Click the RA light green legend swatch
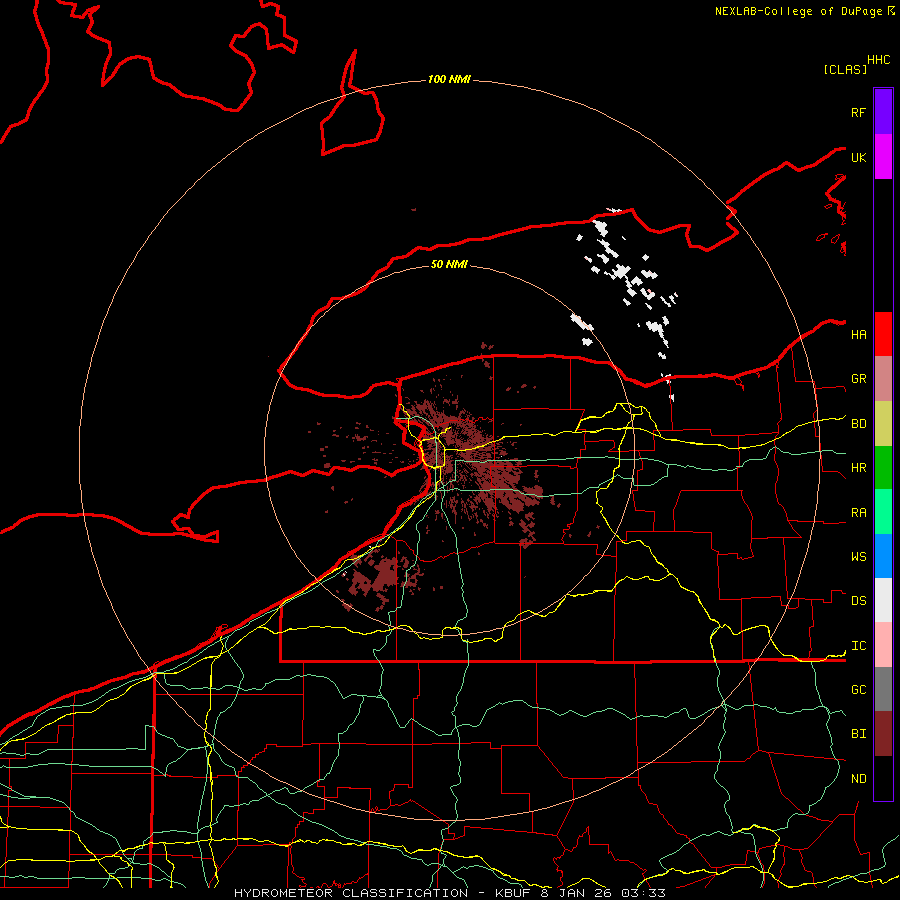 point(883,512)
